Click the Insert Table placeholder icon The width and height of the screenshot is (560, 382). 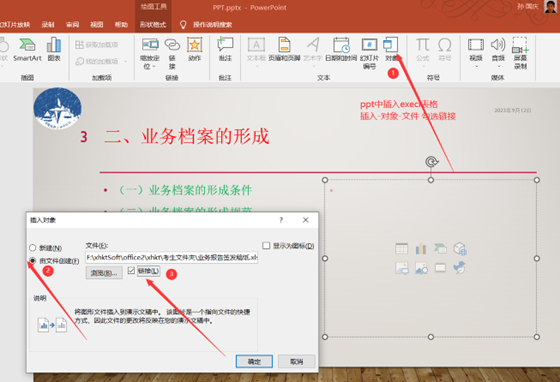coord(402,248)
